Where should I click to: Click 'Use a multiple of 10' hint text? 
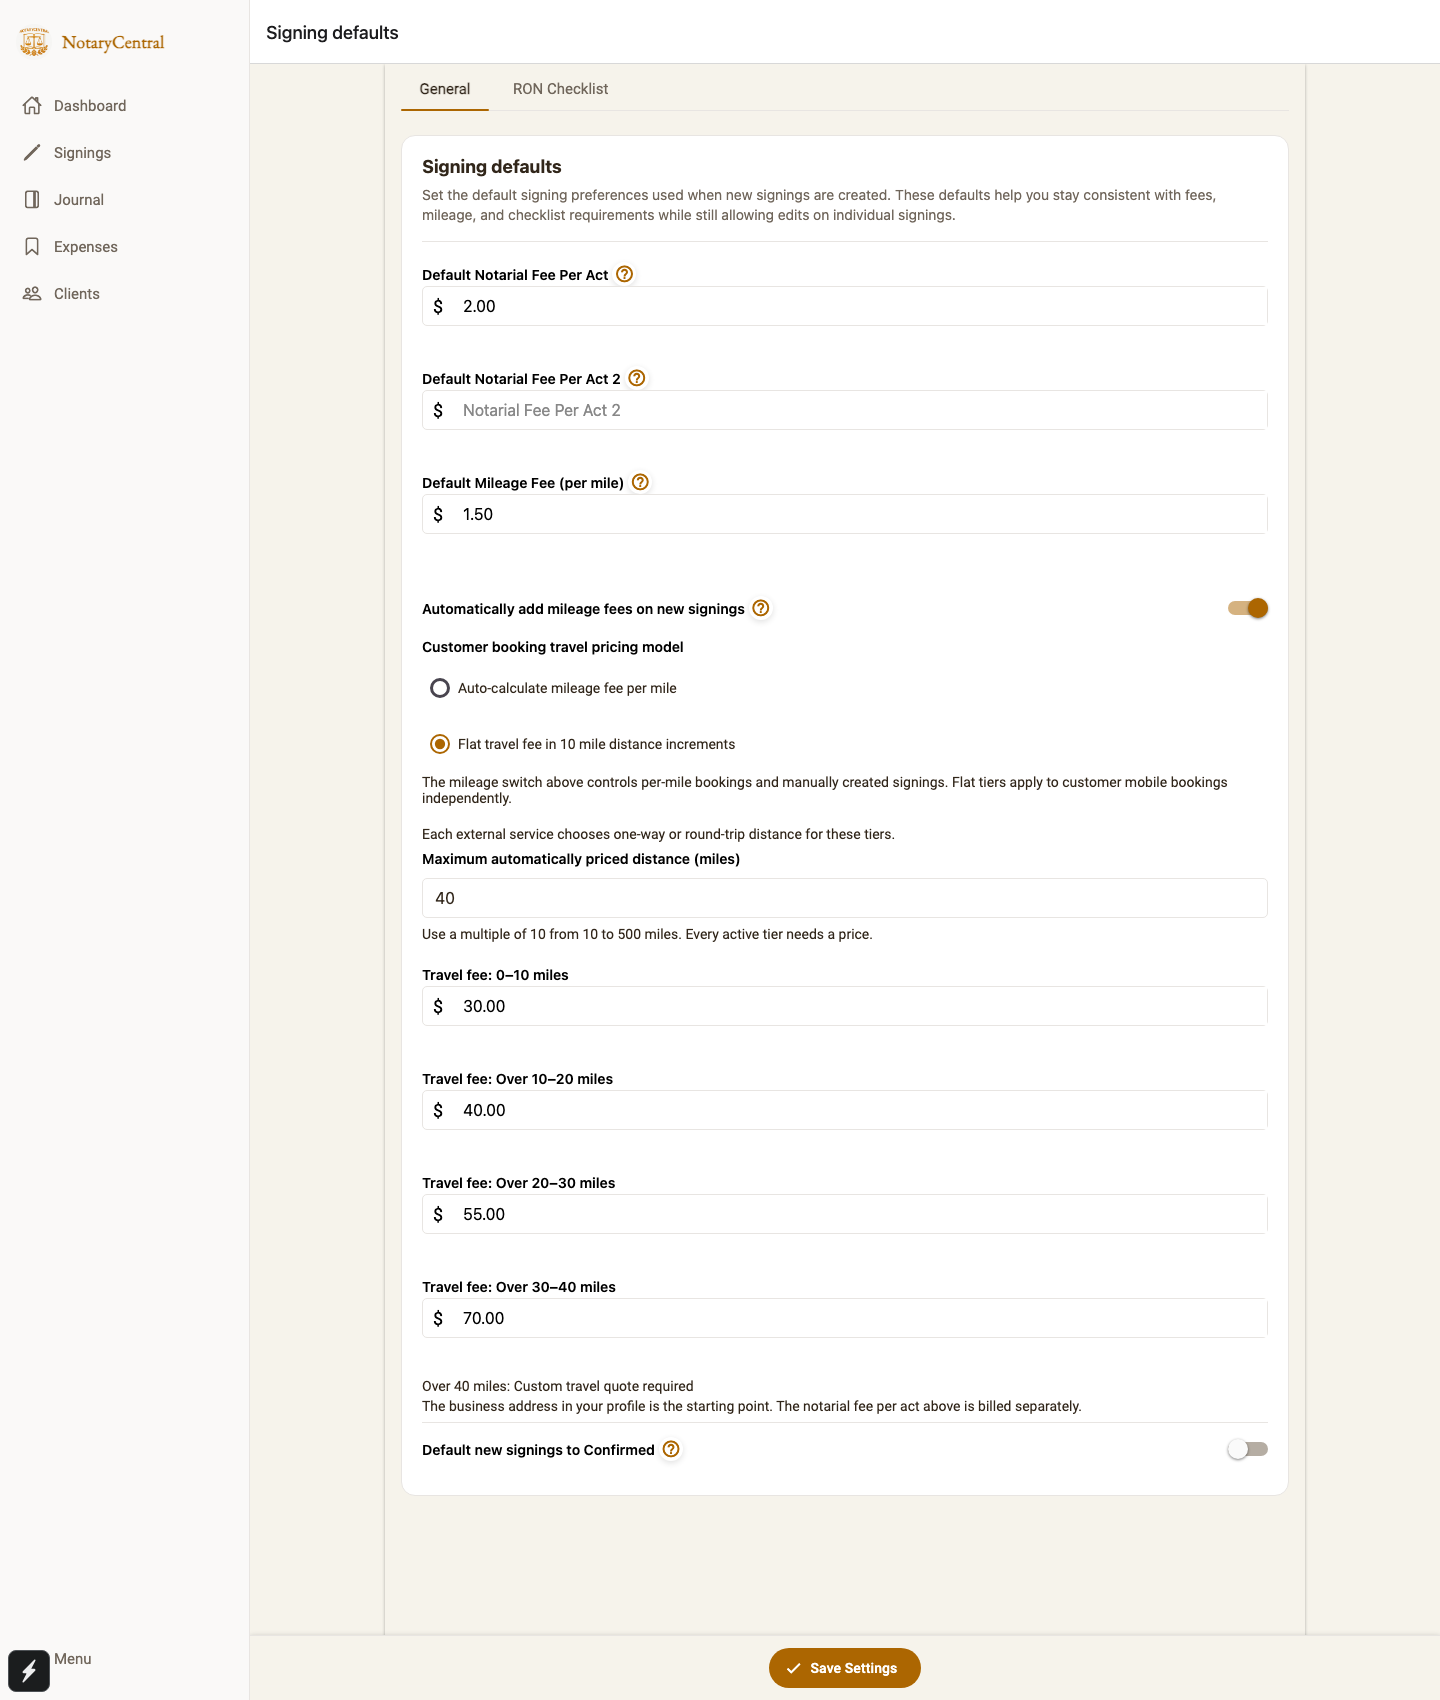[647, 934]
